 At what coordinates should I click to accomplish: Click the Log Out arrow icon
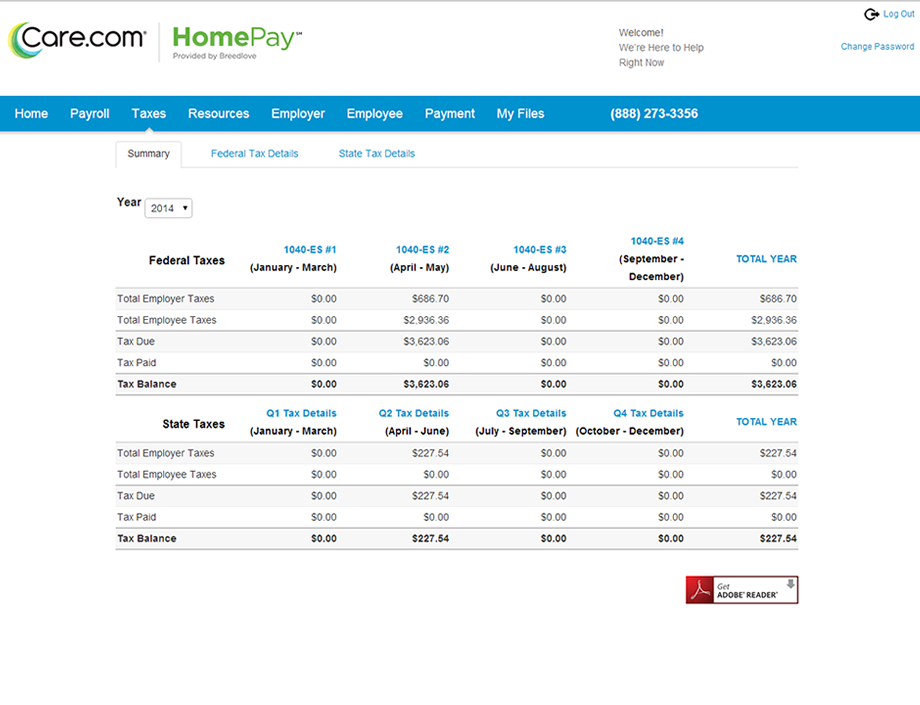click(872, 13)
